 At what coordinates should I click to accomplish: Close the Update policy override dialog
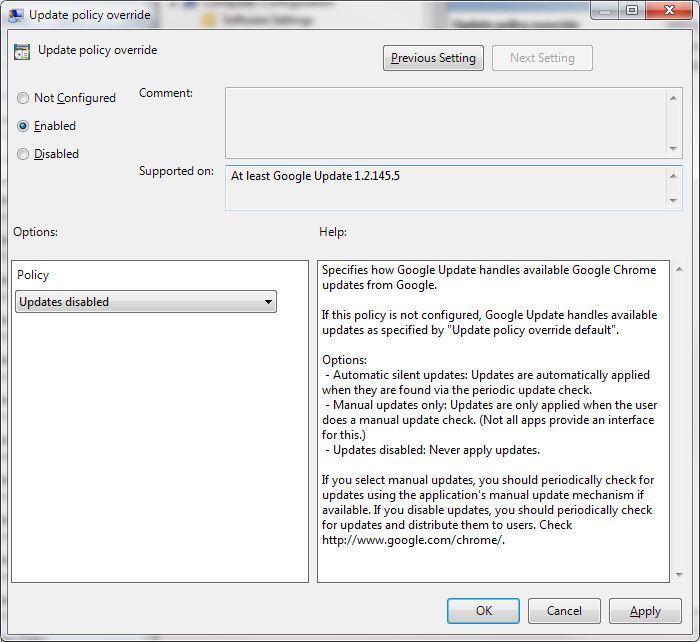669,10
